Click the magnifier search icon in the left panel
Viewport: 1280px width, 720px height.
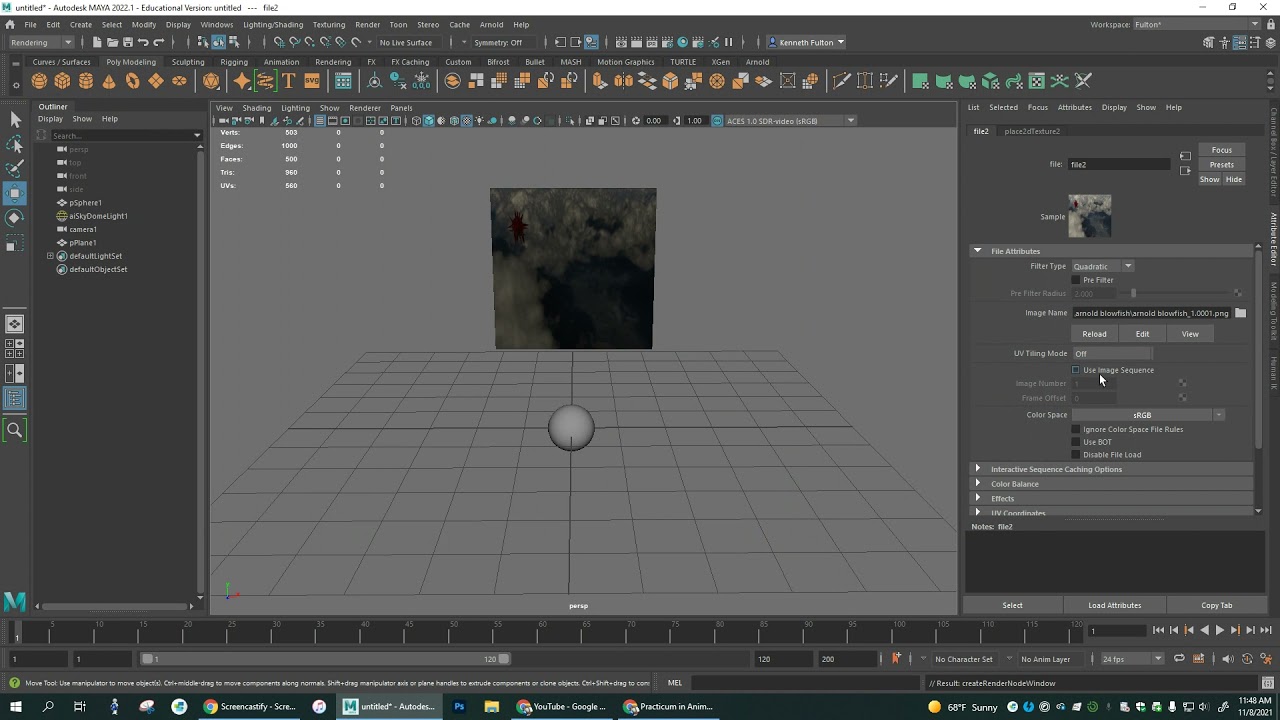pyautogui.click(x=15, y=430)
